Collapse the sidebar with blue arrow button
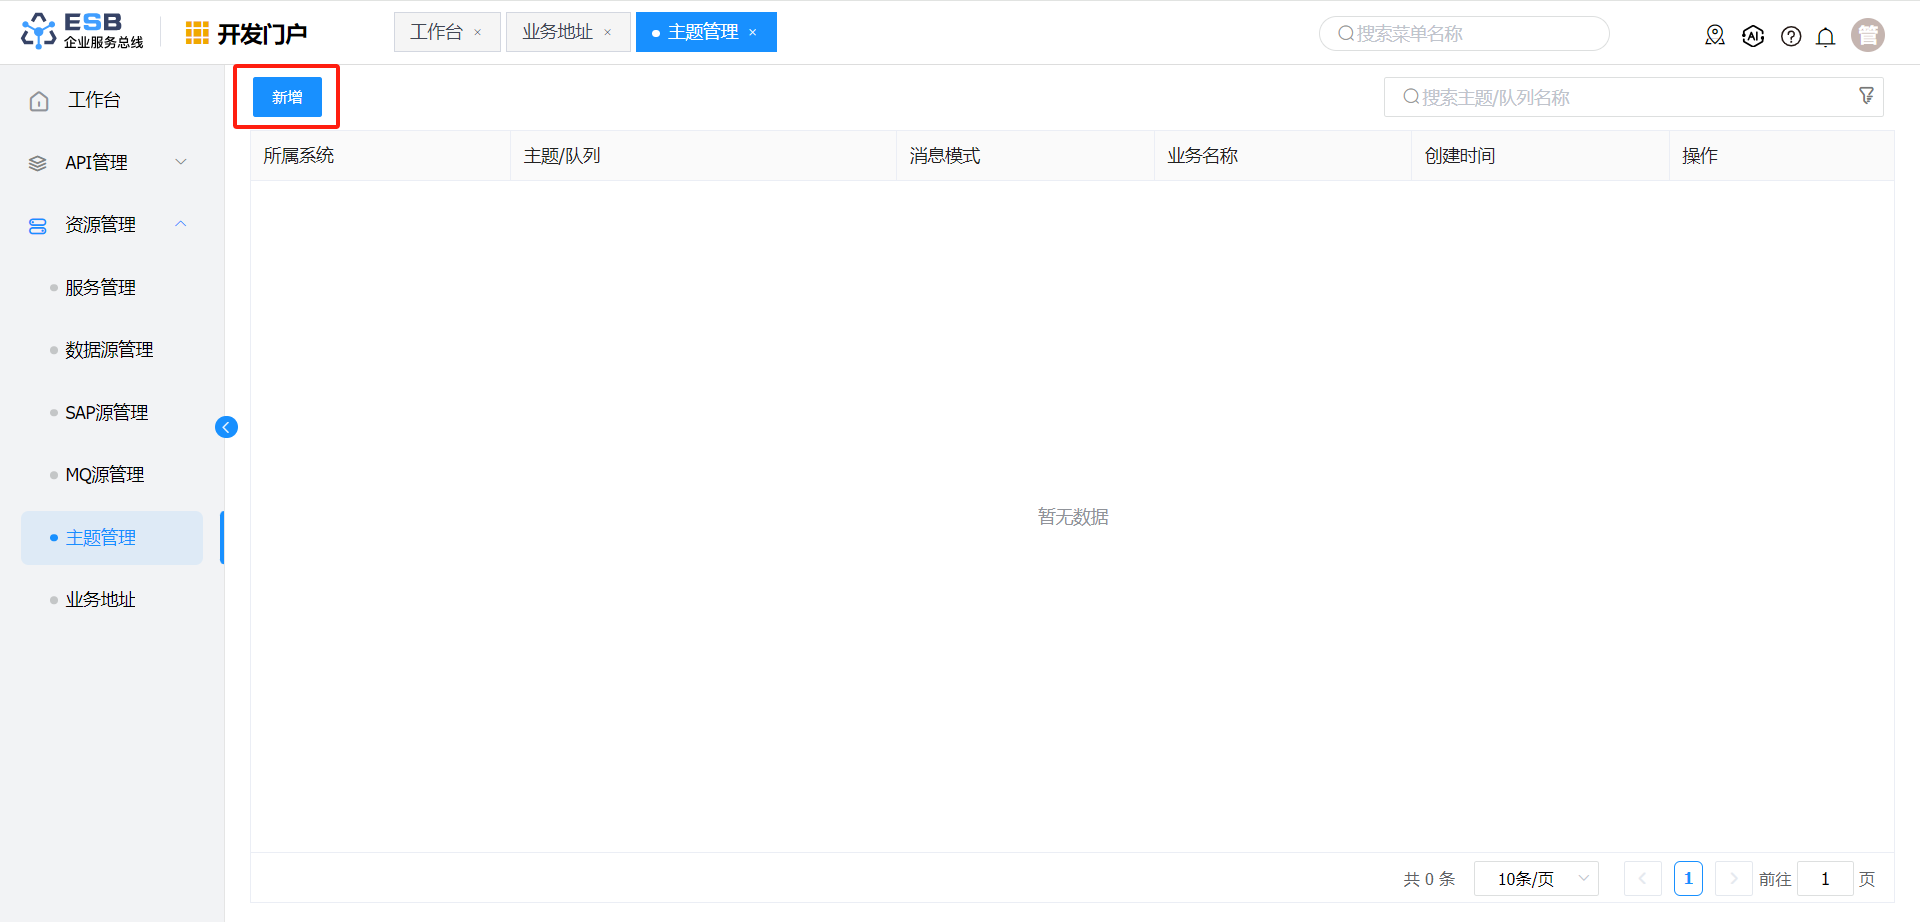Viewport: 1920px width, 922px height. coord(226,427)
